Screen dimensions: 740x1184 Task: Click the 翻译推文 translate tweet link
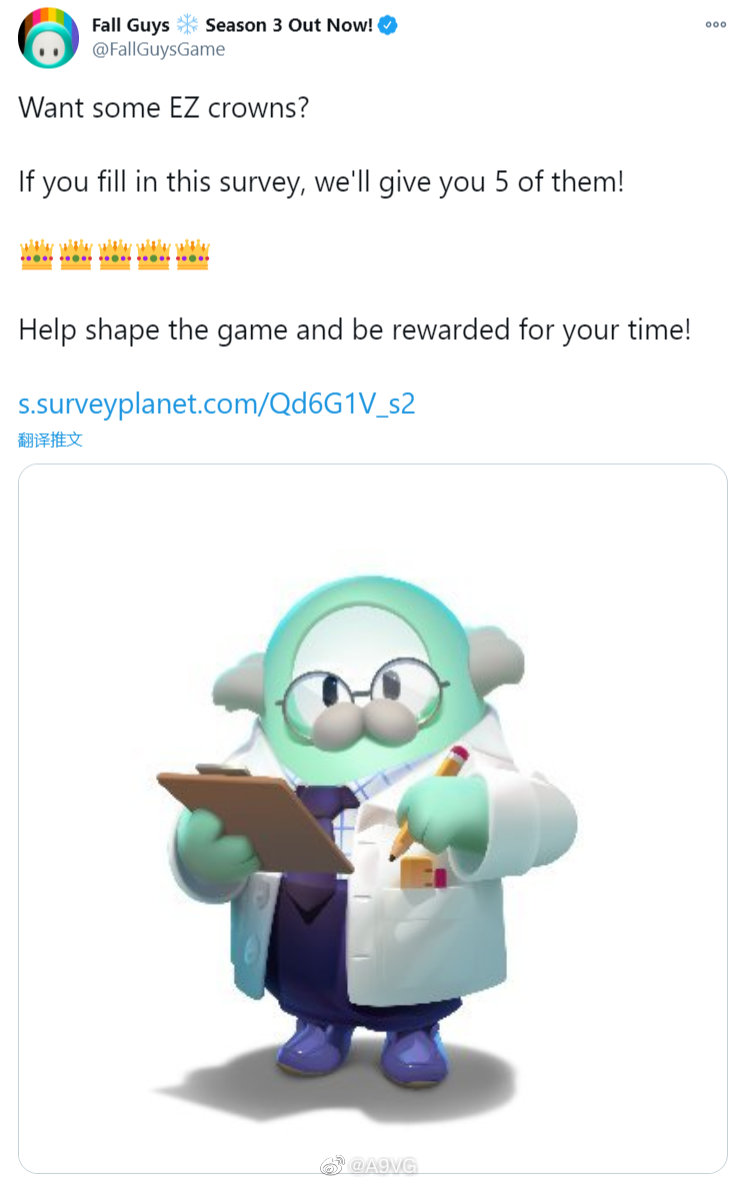pos(51,439)
